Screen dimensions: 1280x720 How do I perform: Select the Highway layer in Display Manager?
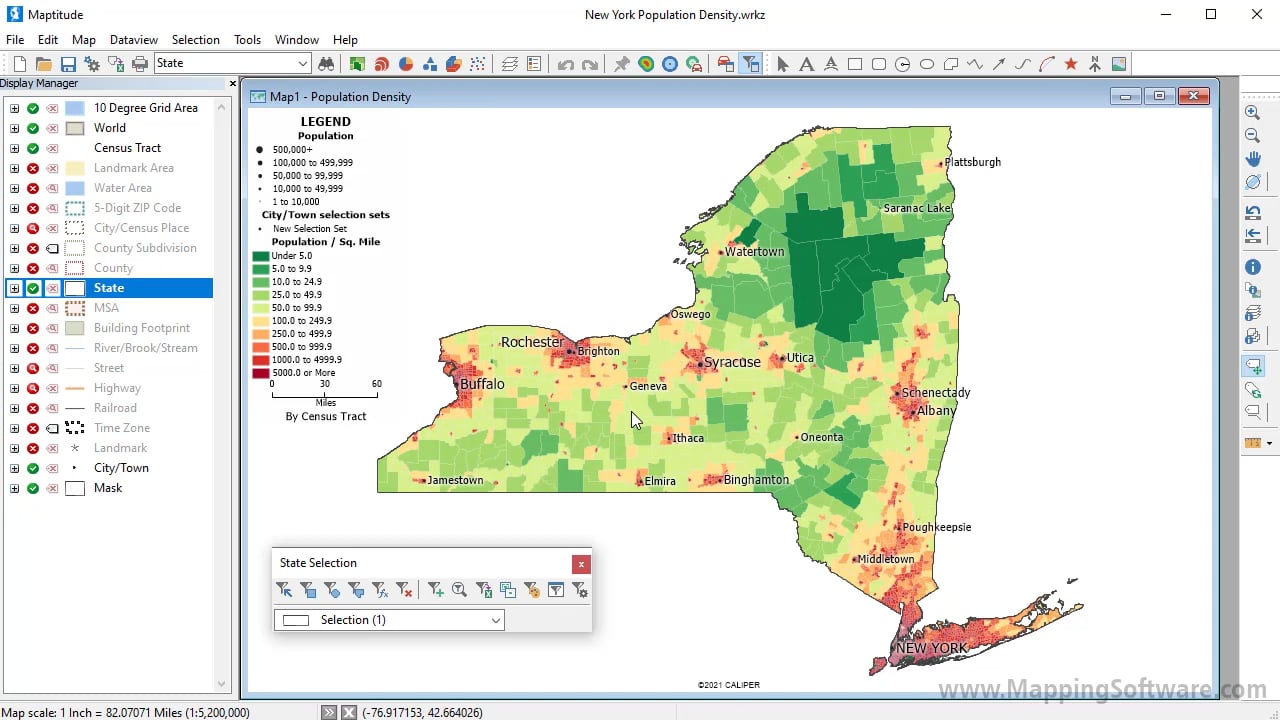pyautogui.click(x=117, y=388)
